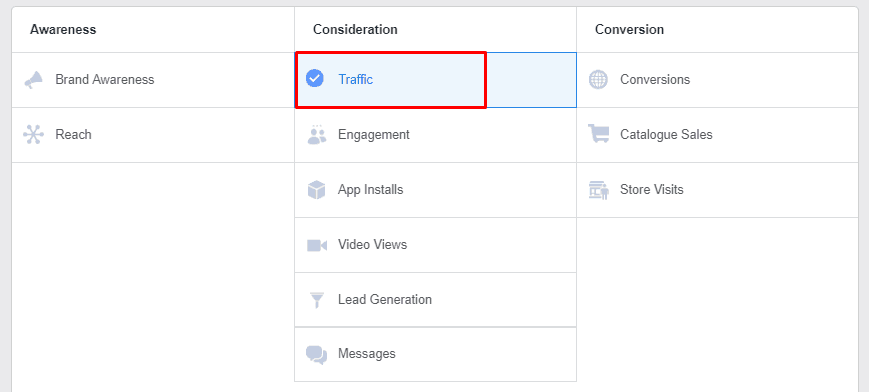
Task: Select the Traffic objective label
Action: point(356,80)
